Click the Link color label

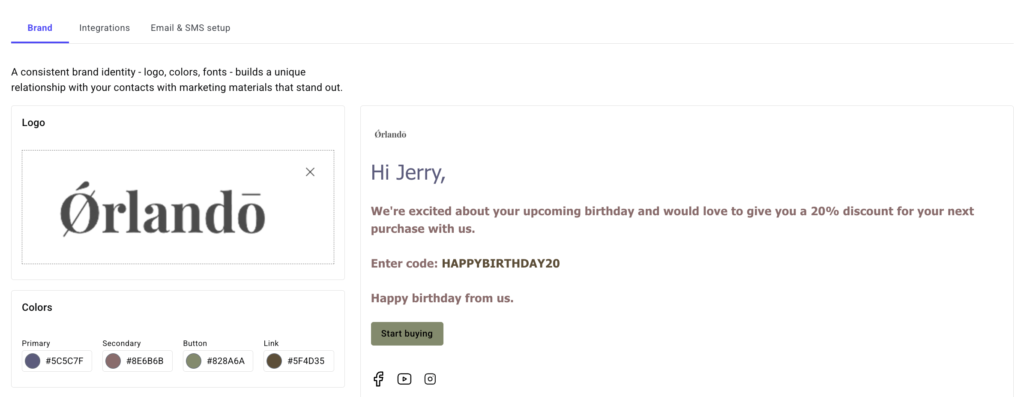271,343
